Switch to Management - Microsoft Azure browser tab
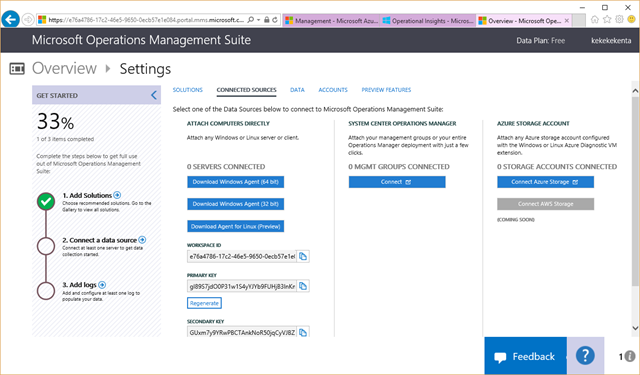The width and height of the screenshot is (640, 375). tap(332, 20)
